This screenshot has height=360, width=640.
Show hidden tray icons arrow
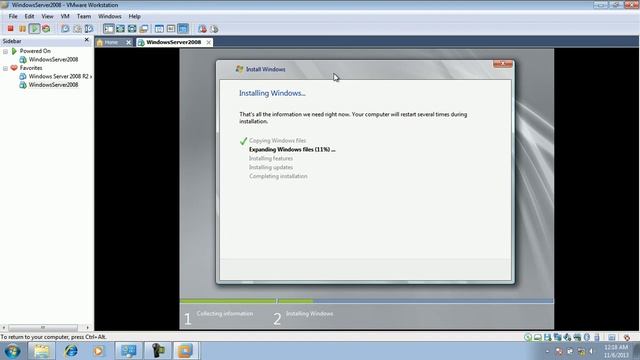click(547, 351)
